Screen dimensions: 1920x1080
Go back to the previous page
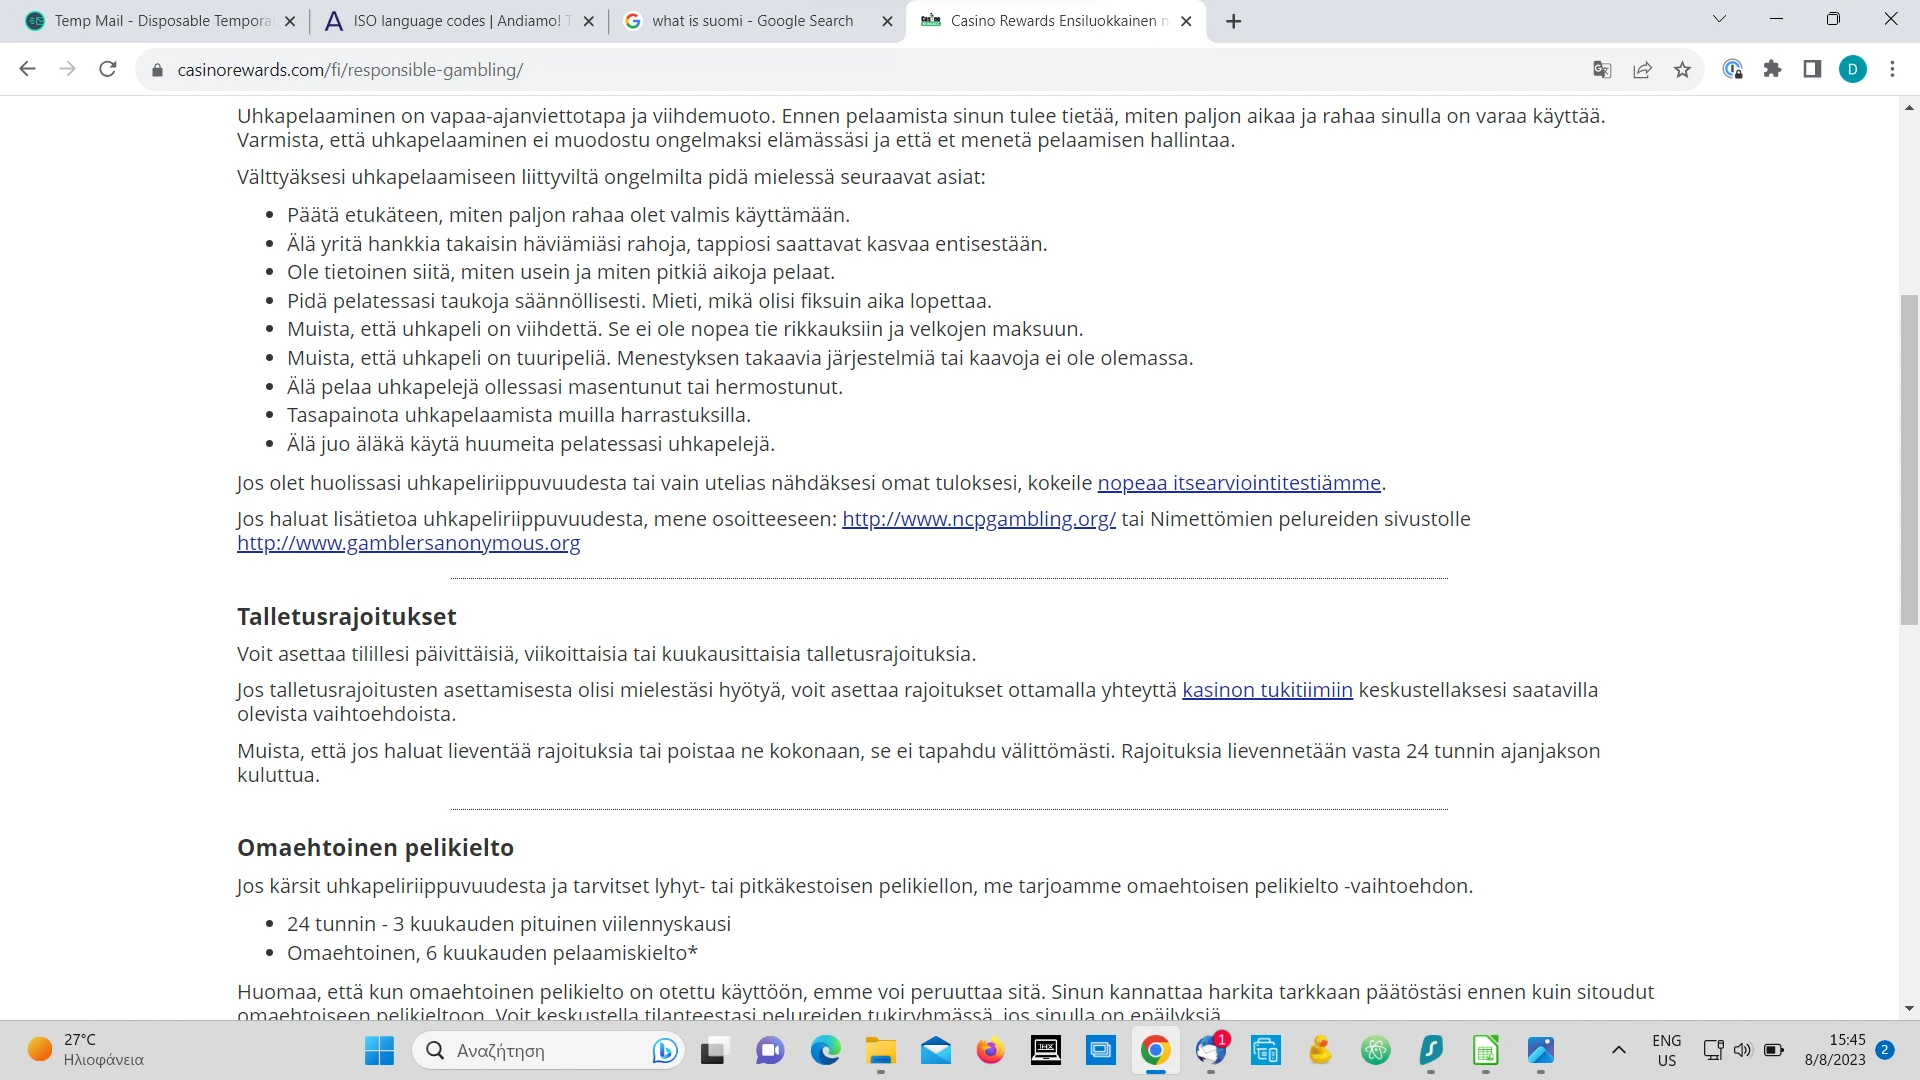27,69
